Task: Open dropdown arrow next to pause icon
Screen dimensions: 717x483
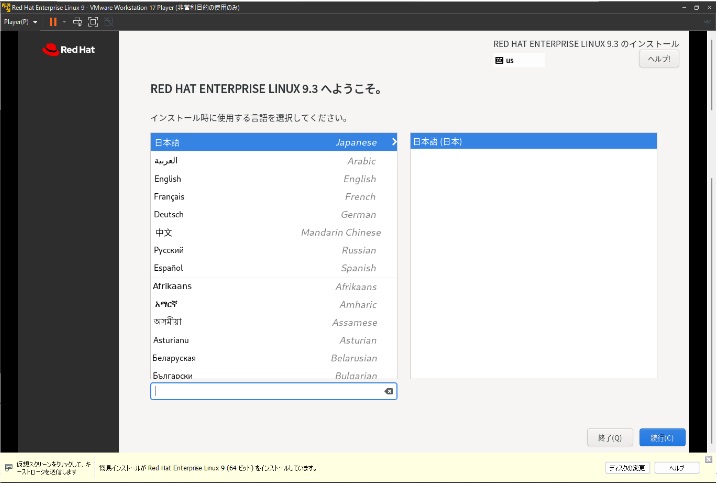Action: pos(64,22)
